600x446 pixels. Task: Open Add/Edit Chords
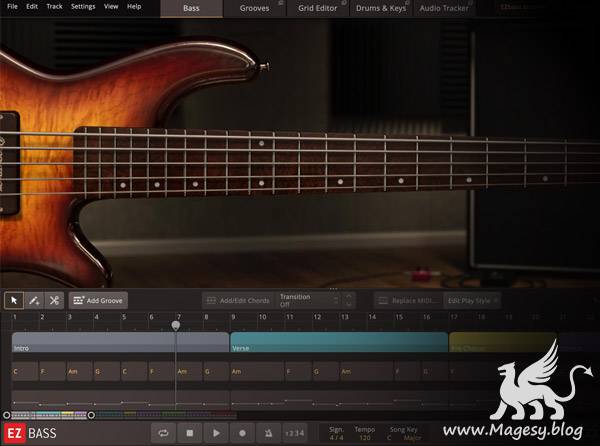pos(238,301)
